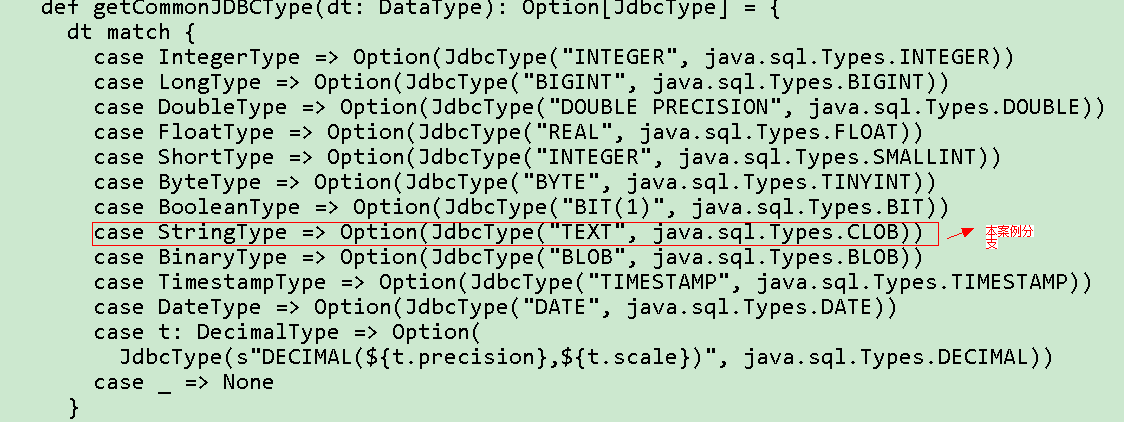Click the "DOUBLE PRECISION" string literal
This screenshot has height=422, width=1124.
[665, 107]
